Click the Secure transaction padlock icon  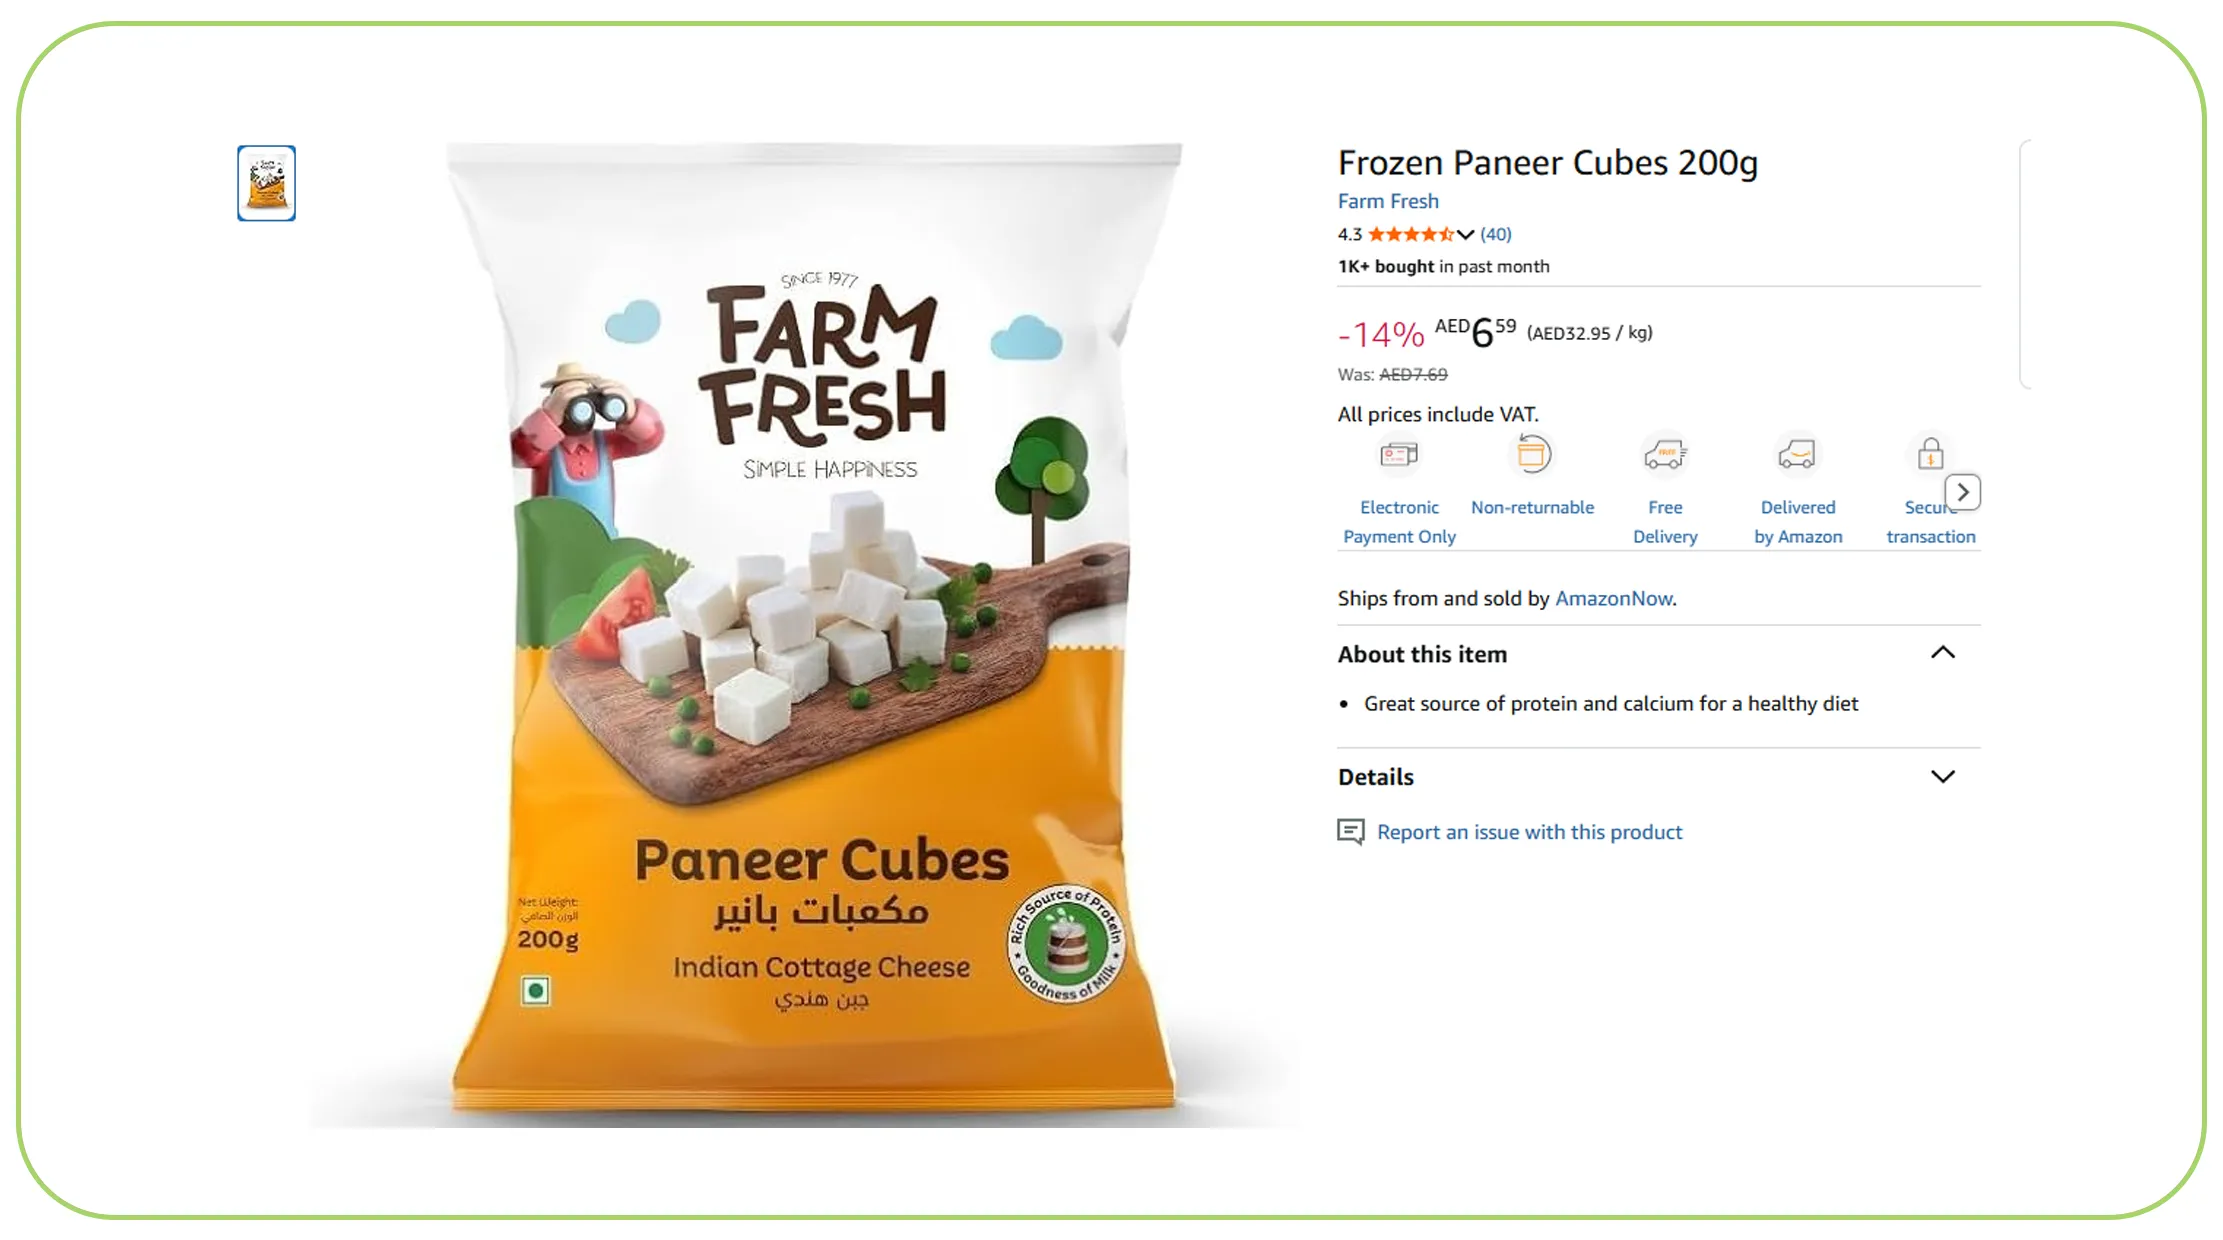1930,454
